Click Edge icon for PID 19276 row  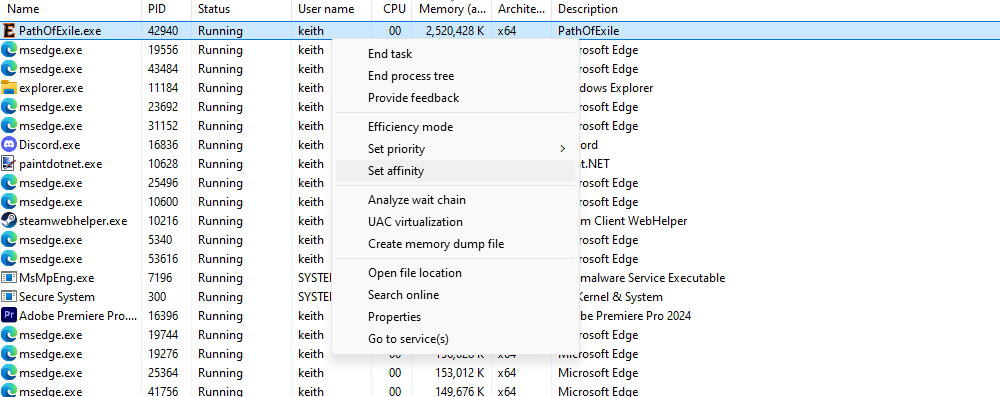click(x=9, y=354)
